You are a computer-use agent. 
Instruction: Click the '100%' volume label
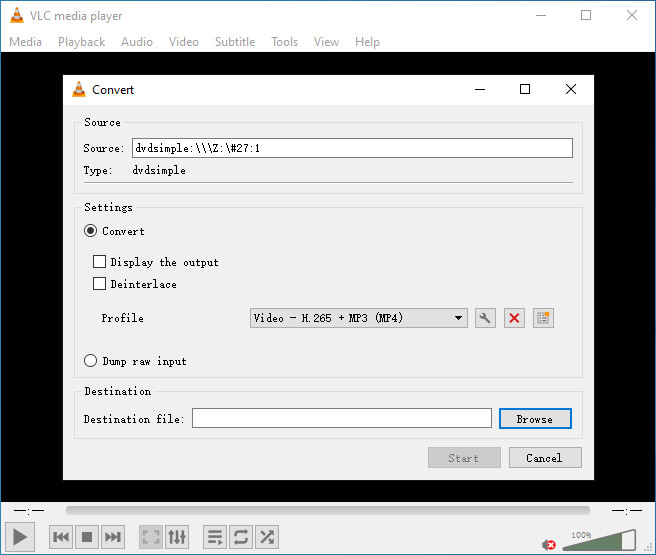pos(581,535)
